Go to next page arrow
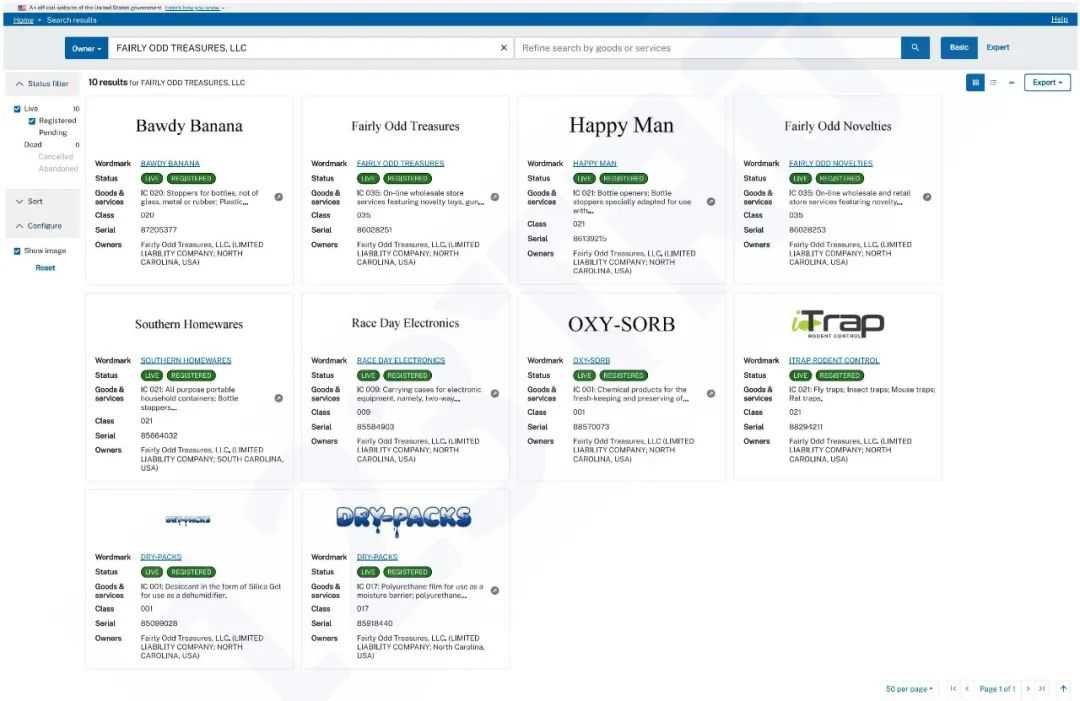Viewport: 1080px width, 701px height. pos(1028,688)
